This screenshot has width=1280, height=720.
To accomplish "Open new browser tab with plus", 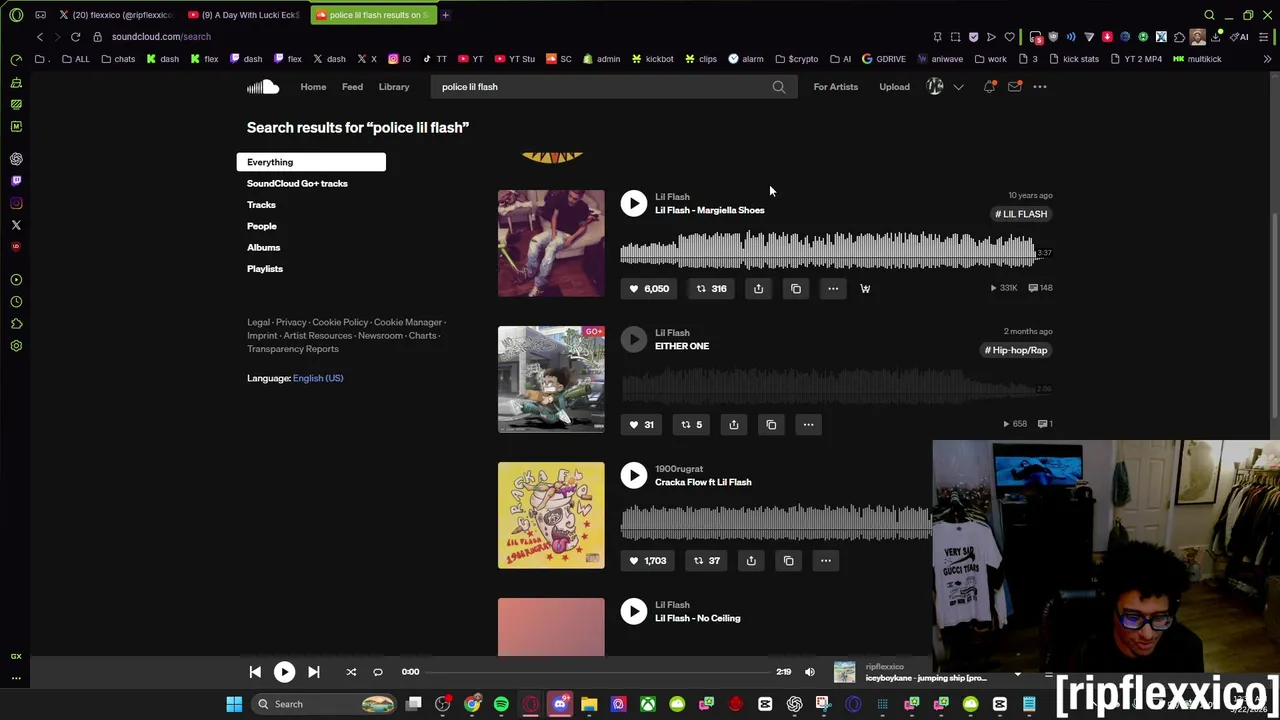I will [445, 15].
